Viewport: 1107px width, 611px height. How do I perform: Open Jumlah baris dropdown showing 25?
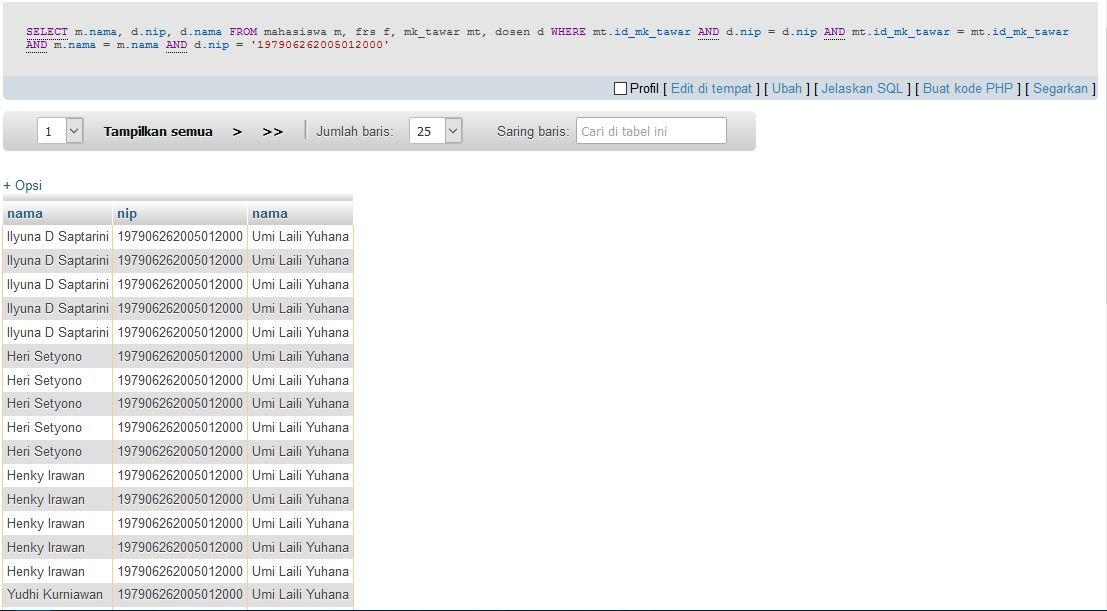(x=436, y=131)
